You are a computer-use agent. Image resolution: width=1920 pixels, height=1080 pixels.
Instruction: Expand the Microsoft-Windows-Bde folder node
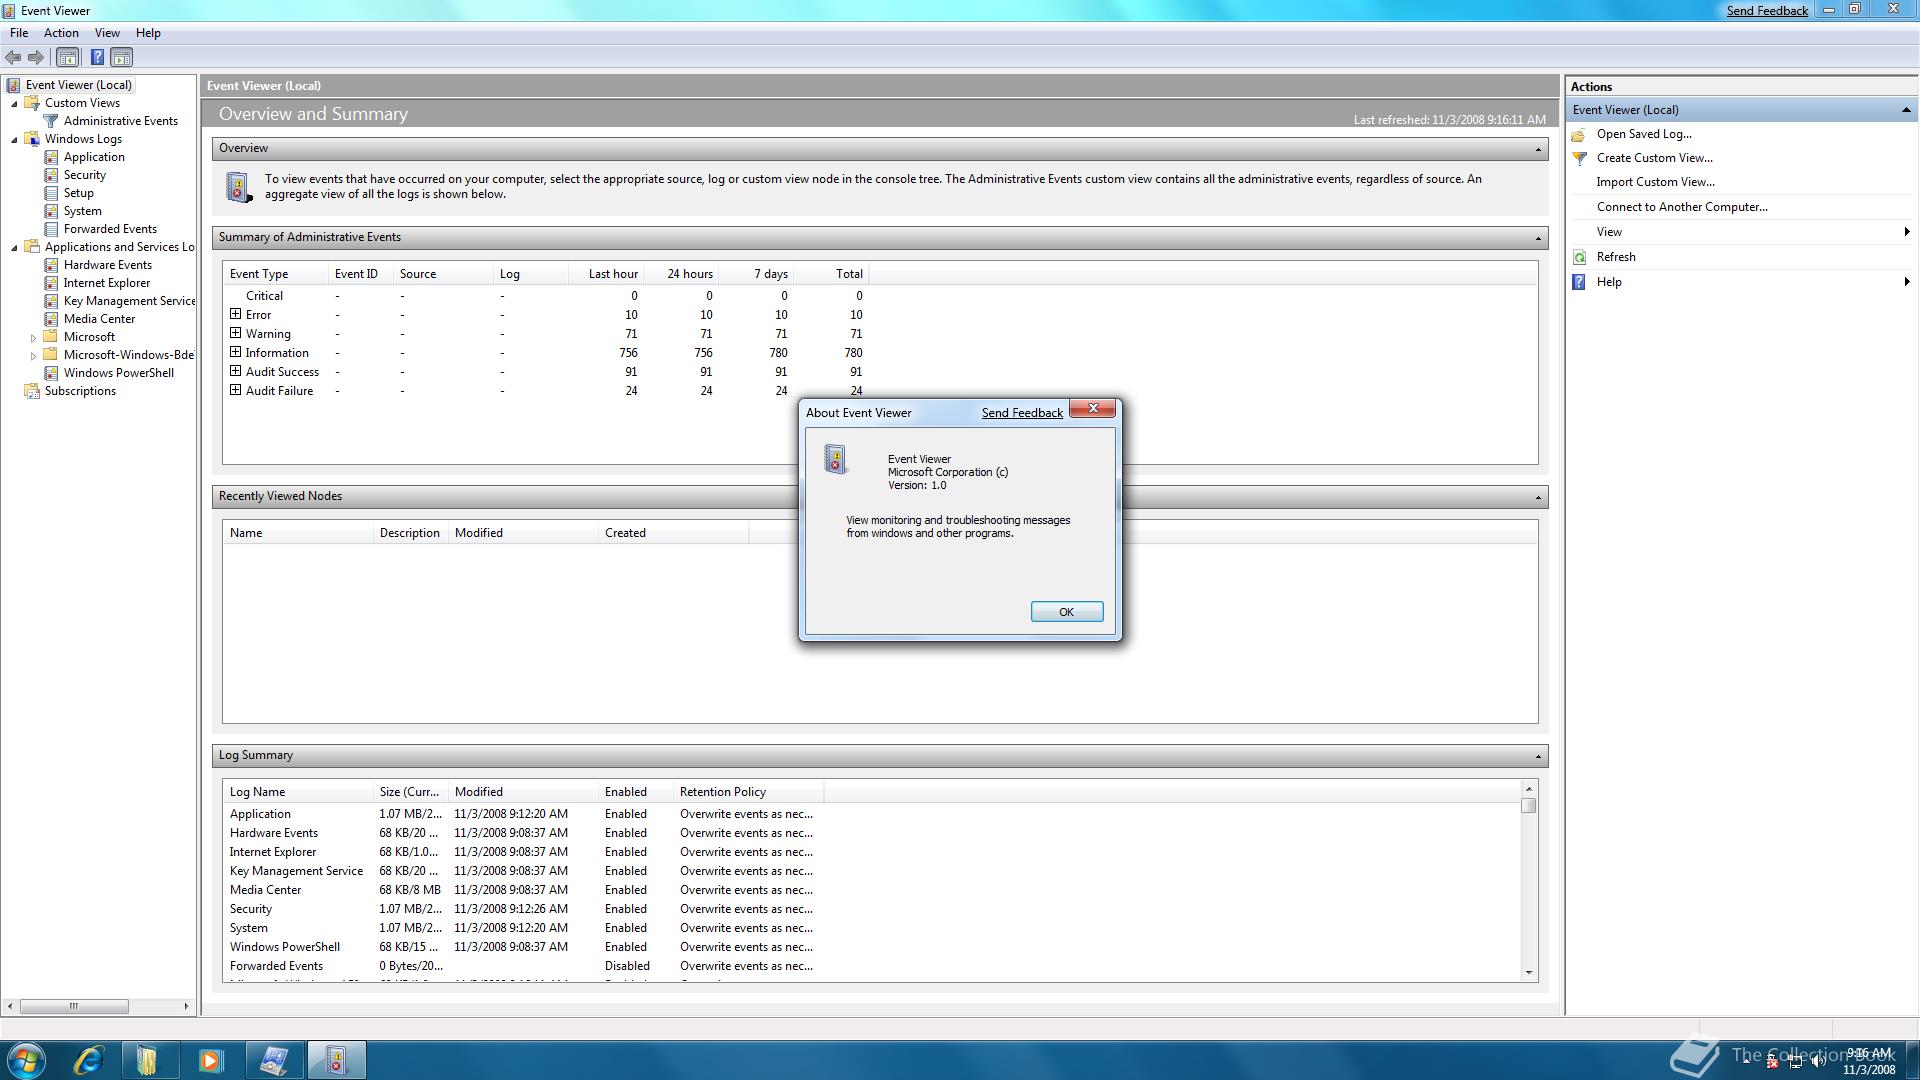tap(33, 355)
